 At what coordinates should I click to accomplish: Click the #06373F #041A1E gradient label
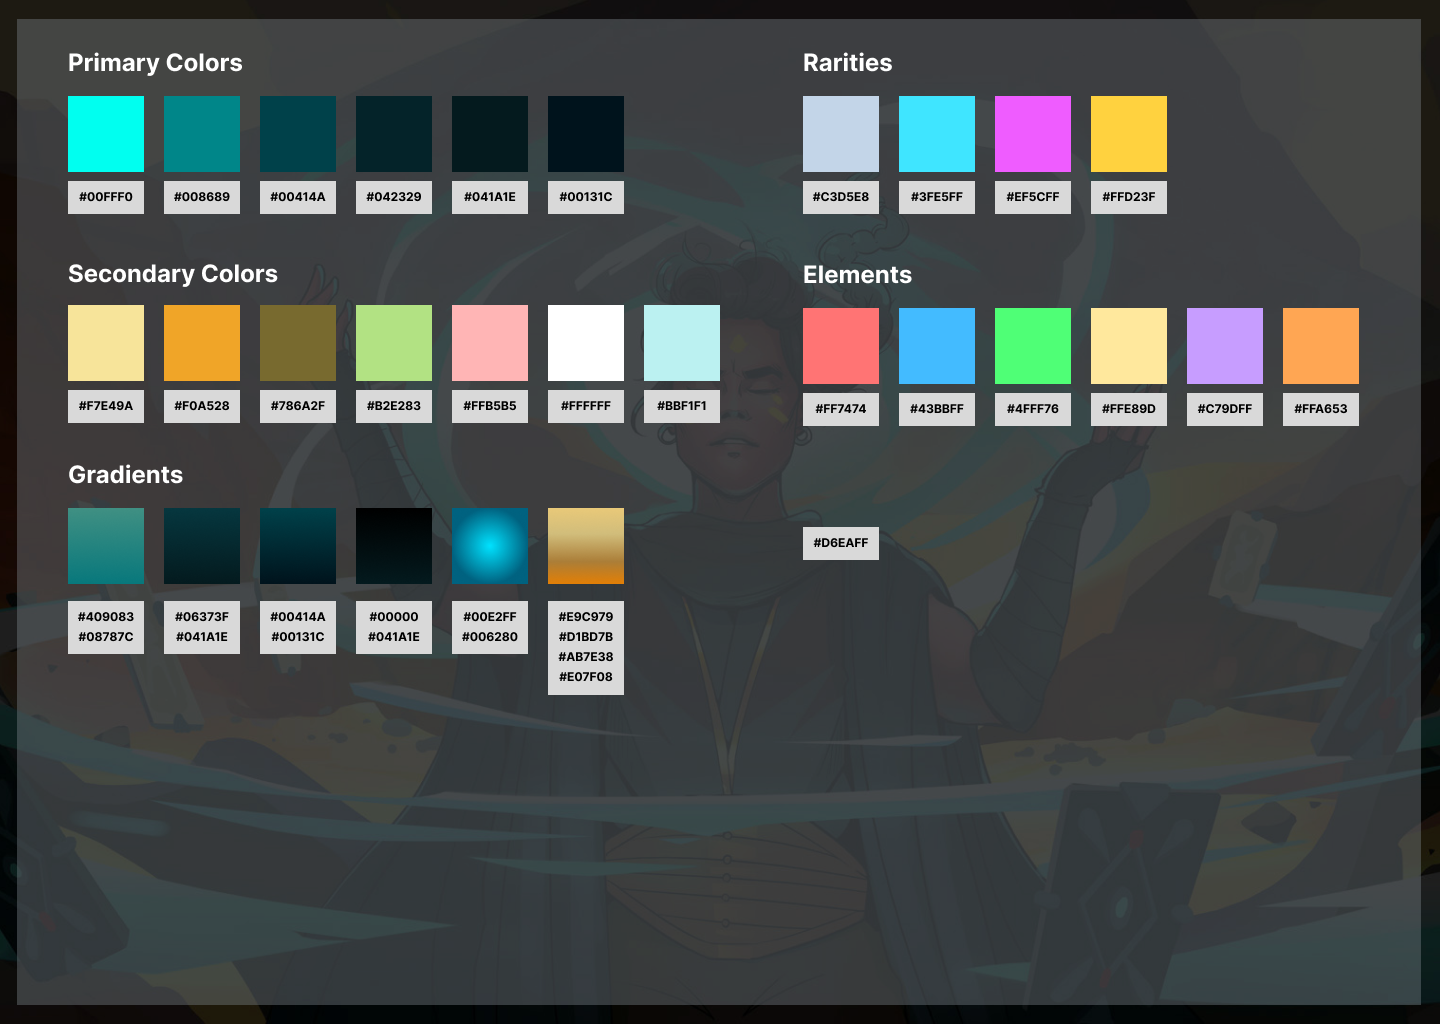coord(202,627)
